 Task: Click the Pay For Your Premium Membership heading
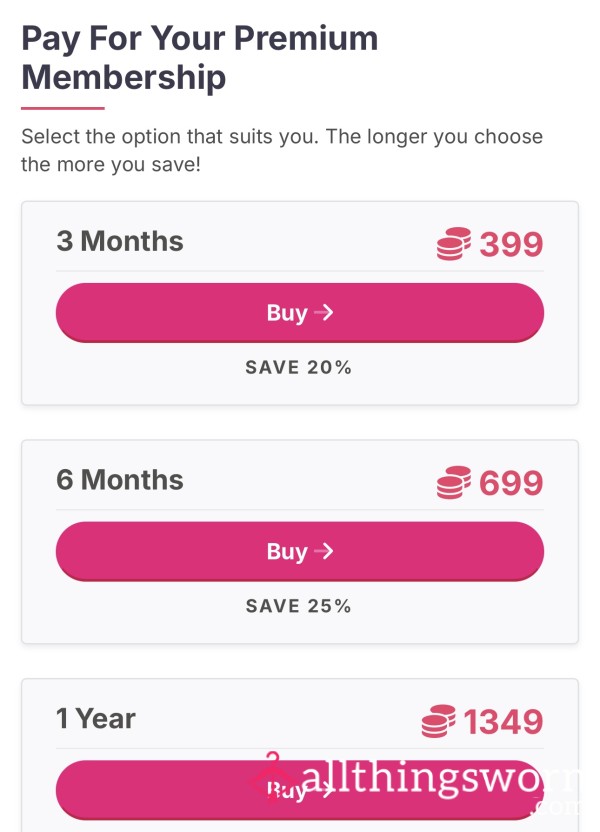coord(200,58)
